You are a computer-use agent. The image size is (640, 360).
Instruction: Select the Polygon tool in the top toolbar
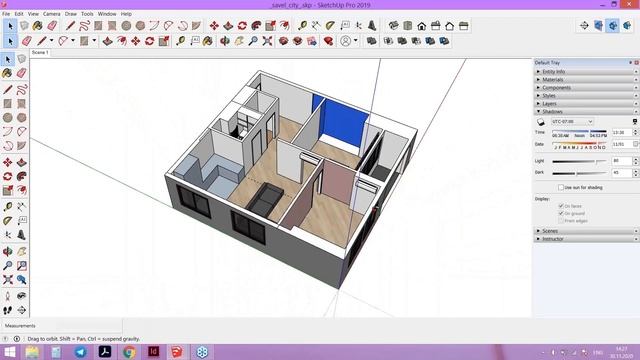(x=140, y=26)
